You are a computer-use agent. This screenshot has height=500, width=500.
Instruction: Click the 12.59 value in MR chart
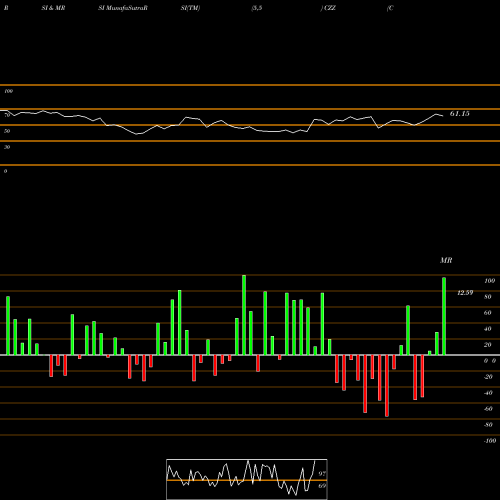[x=465, y=293]
